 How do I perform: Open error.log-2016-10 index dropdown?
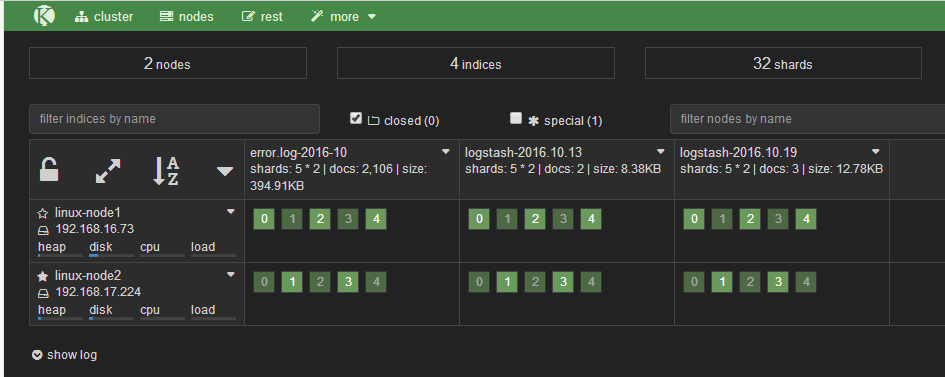pos(446,152)
